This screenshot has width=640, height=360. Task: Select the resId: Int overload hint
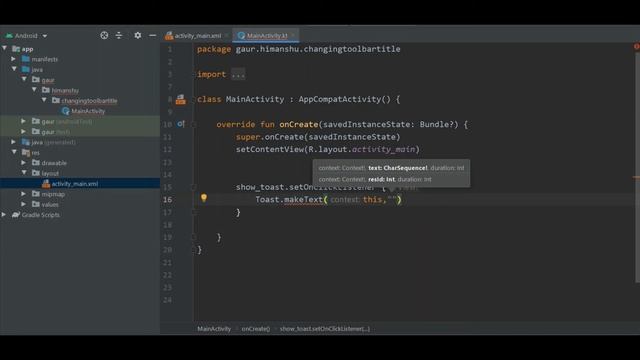382,179
